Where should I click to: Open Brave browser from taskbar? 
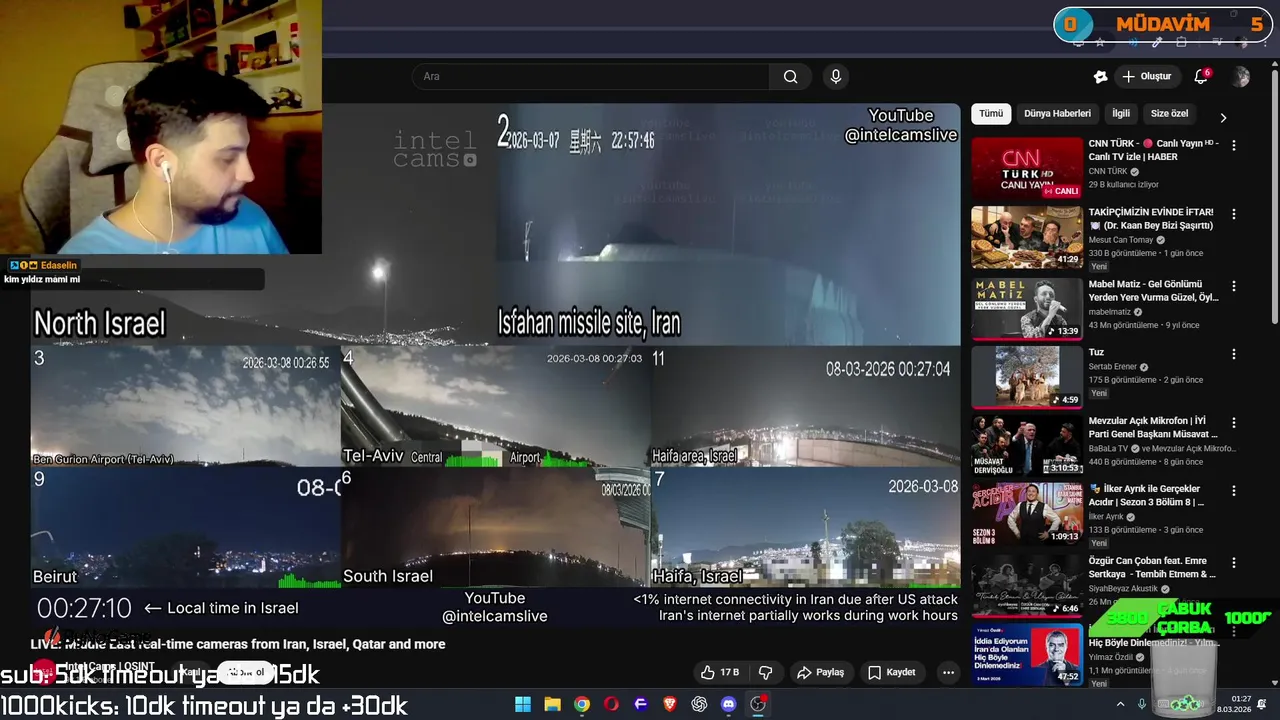670,704
